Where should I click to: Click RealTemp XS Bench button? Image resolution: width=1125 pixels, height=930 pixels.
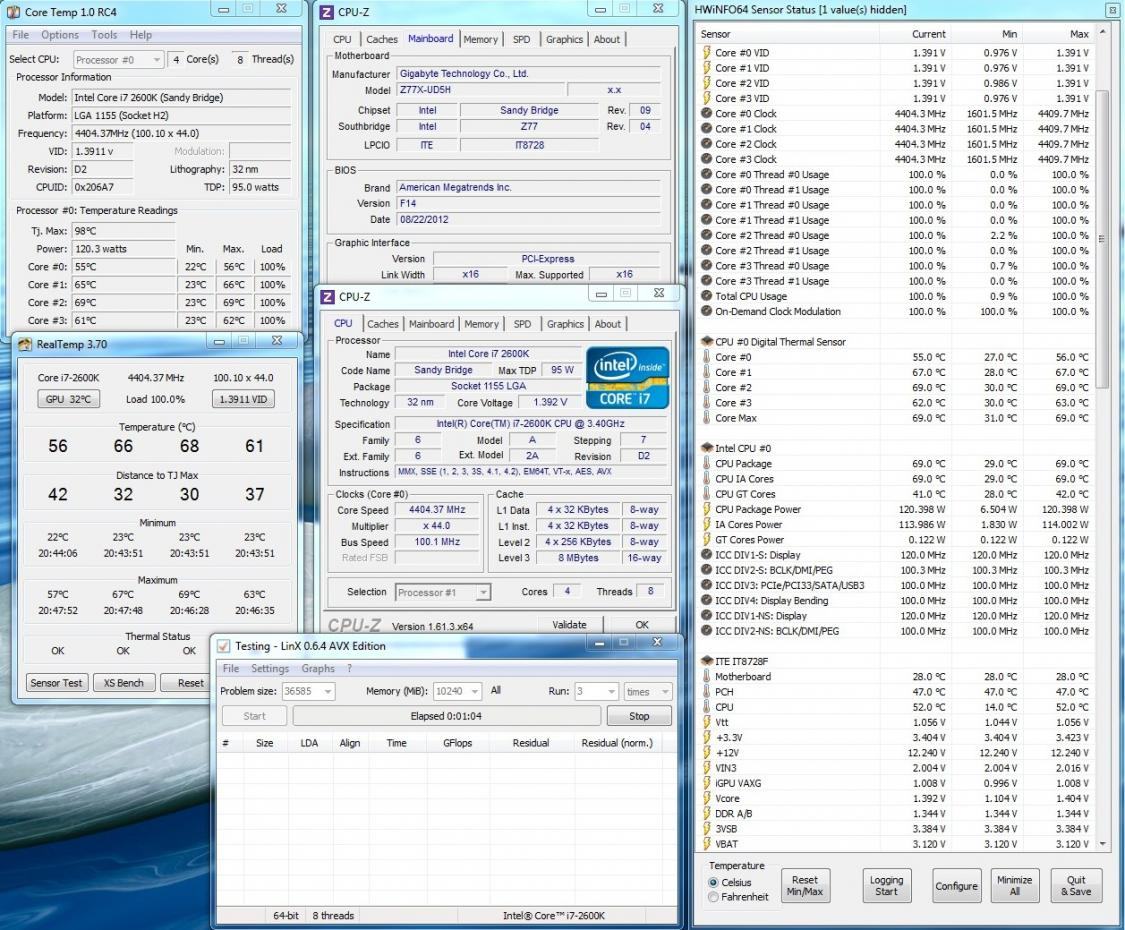pos(123,682)
